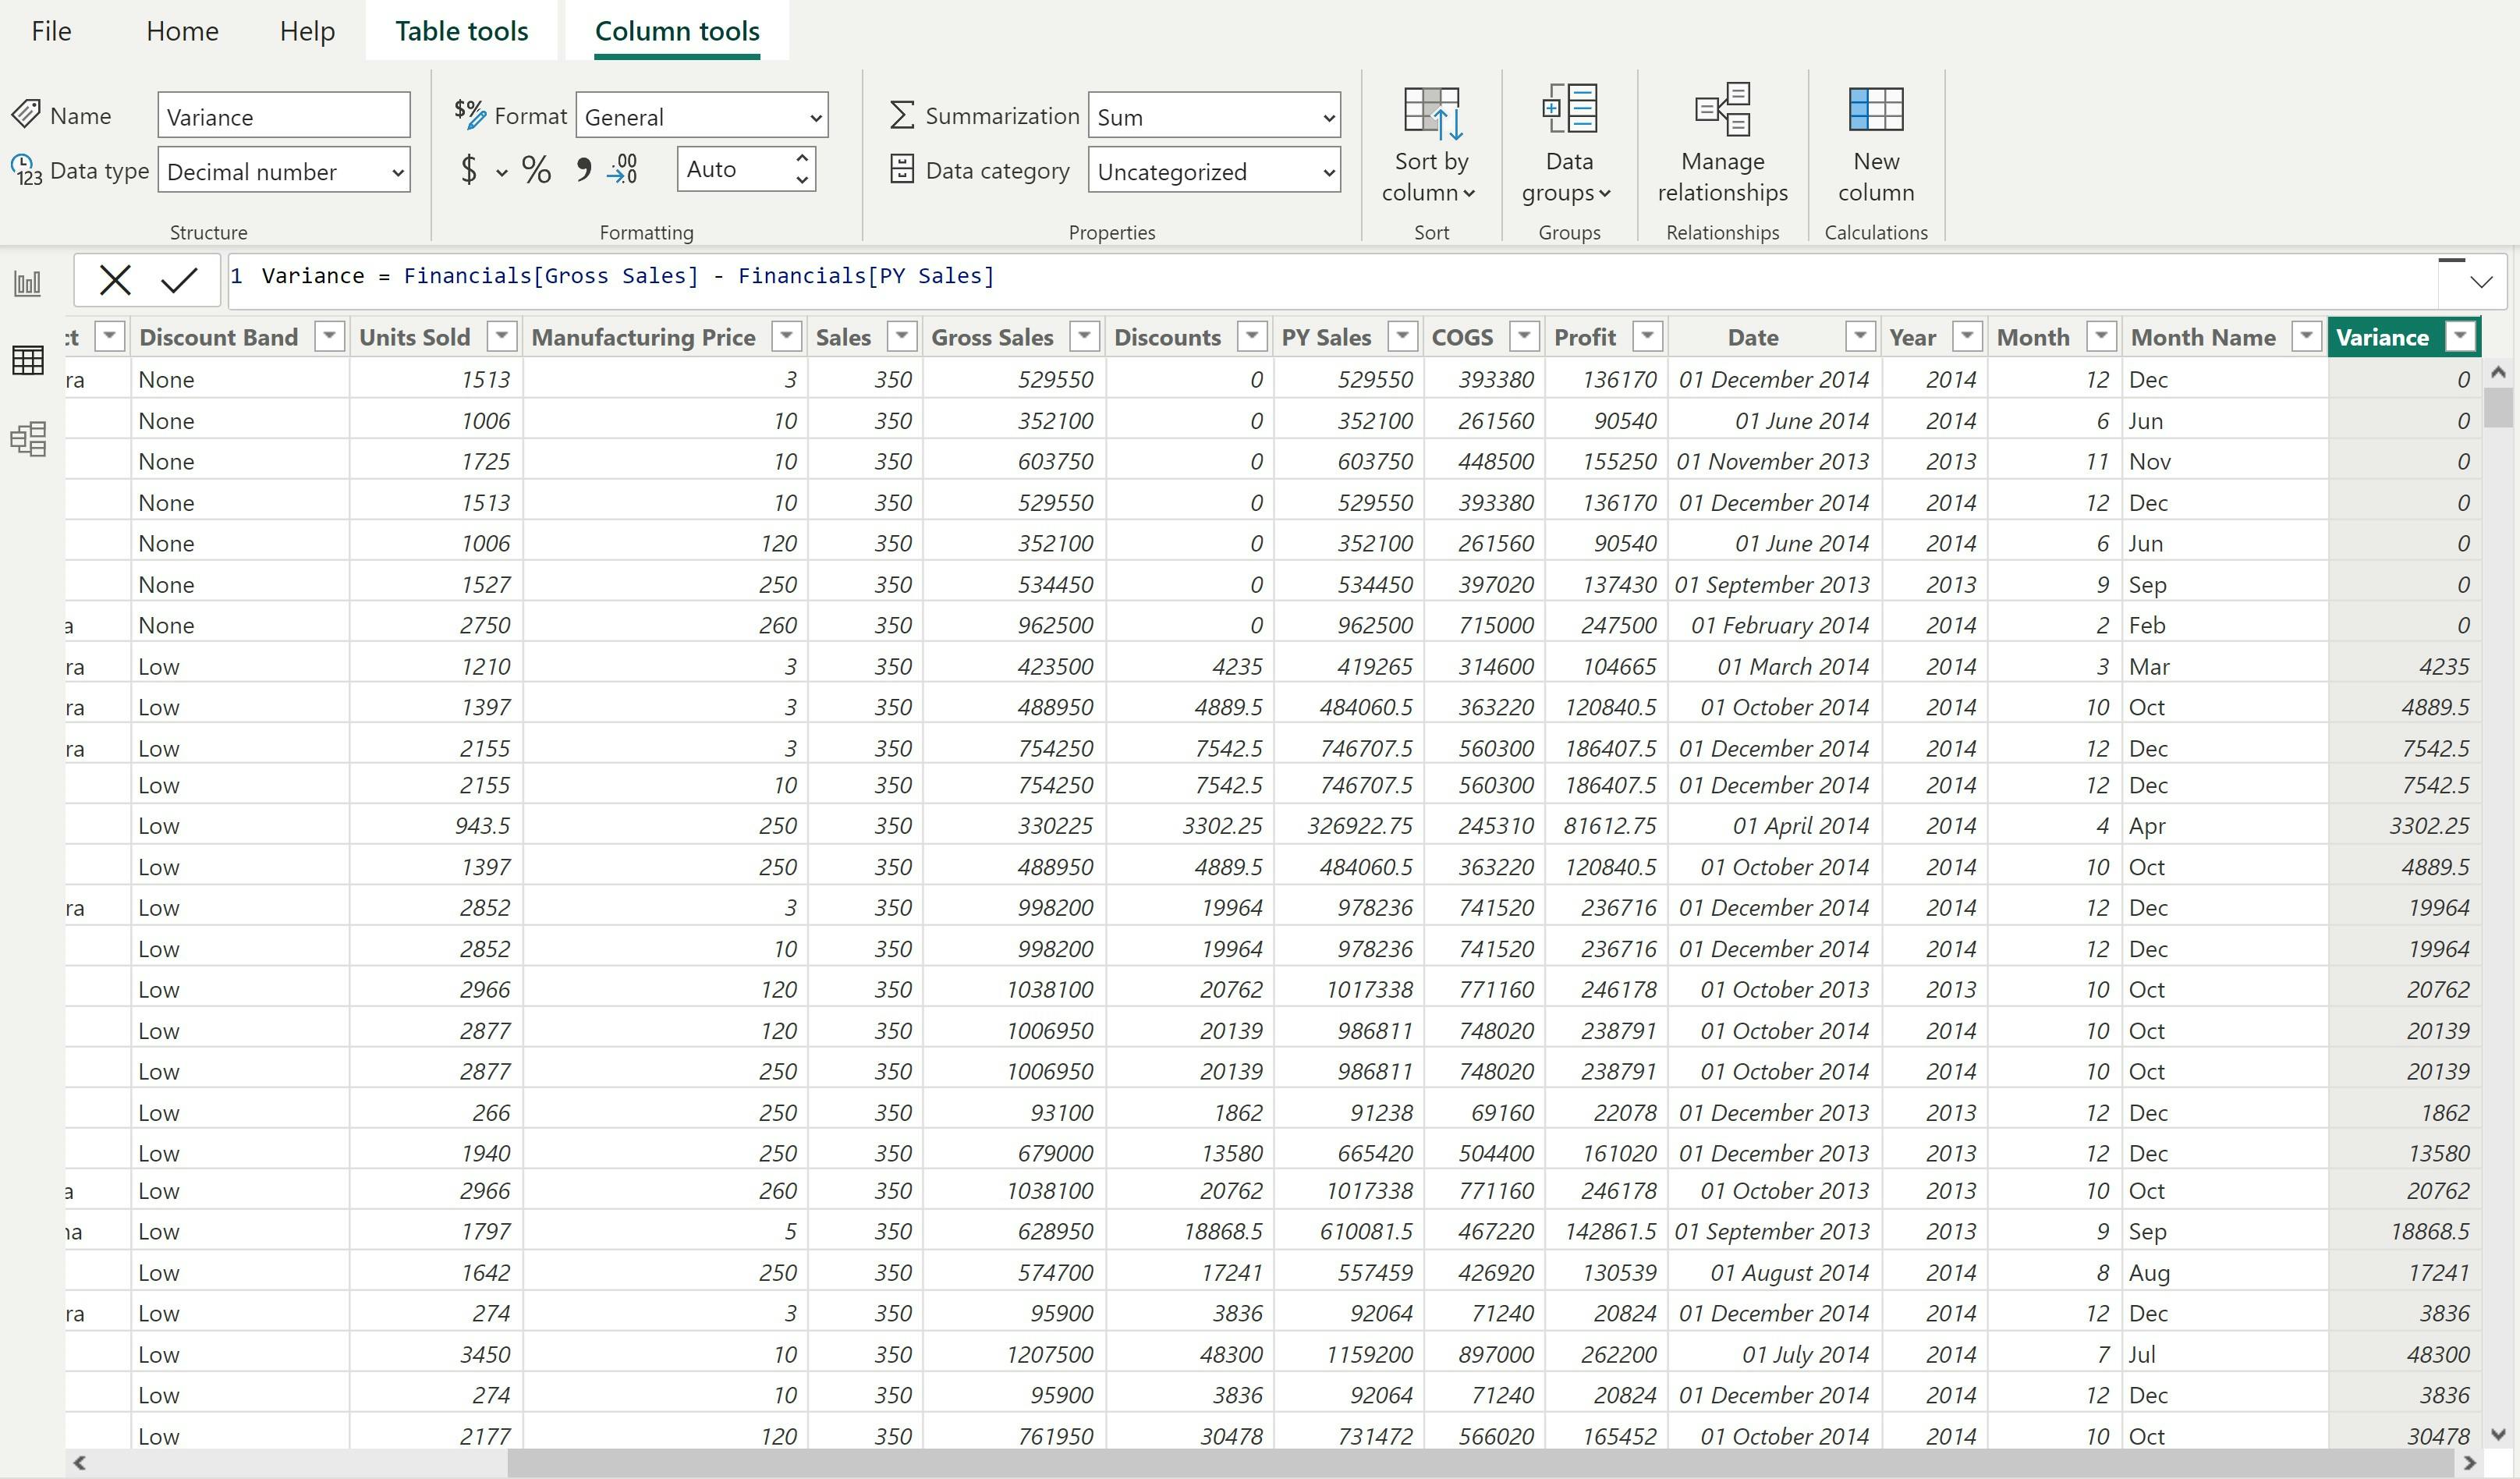Click the New column icon
This screenshot has width=2520, height=1479.
point(1875,140)
